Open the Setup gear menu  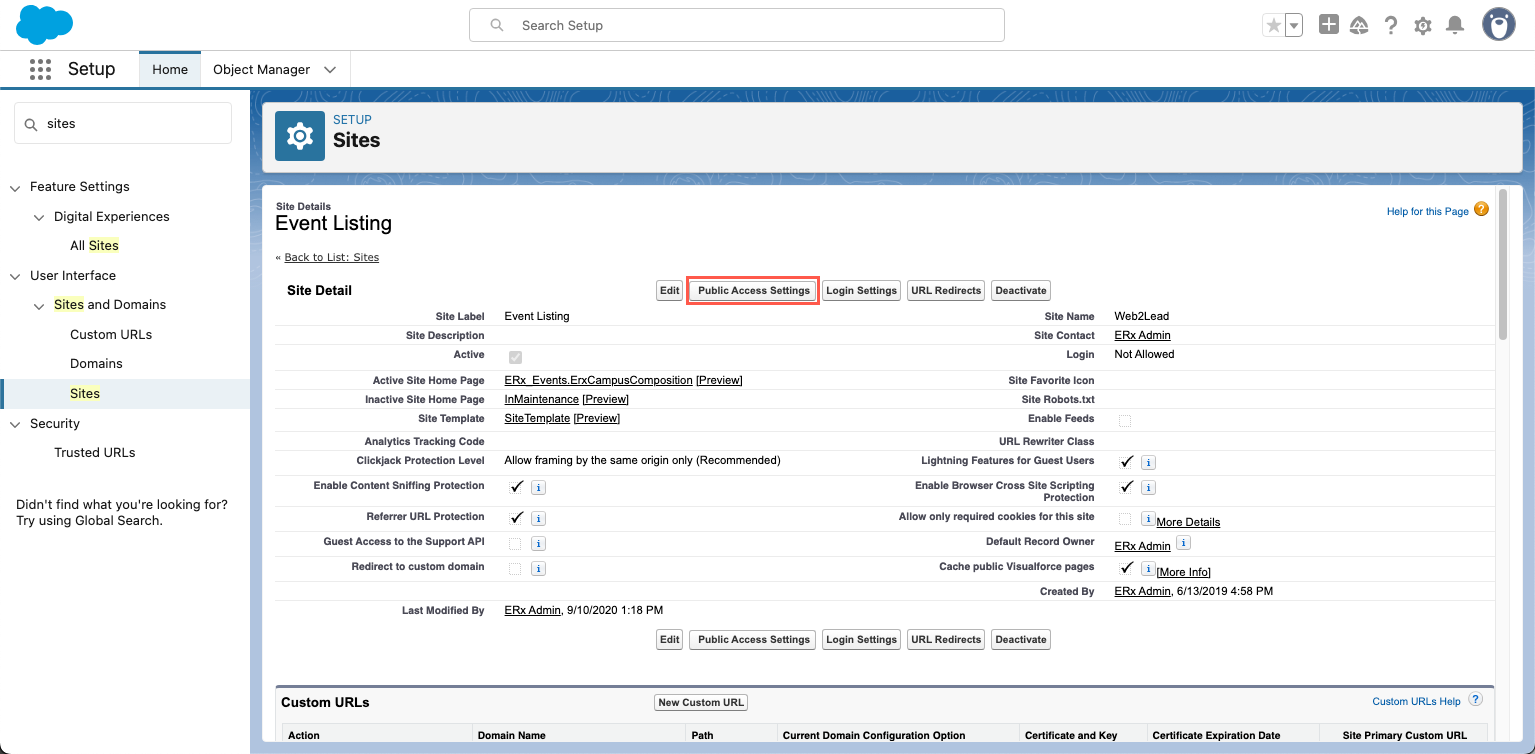tap(1423, 26)
